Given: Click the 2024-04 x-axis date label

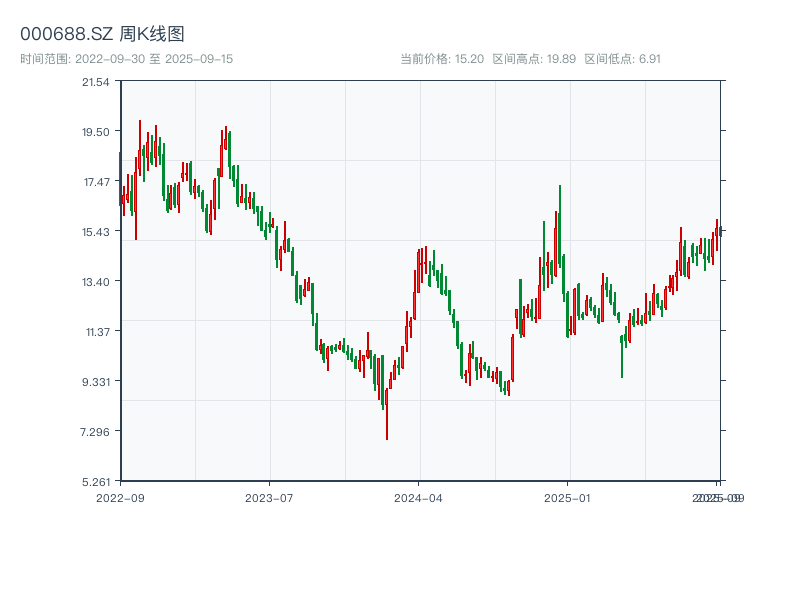Looking at the screenshot, I should coord(419,497).
